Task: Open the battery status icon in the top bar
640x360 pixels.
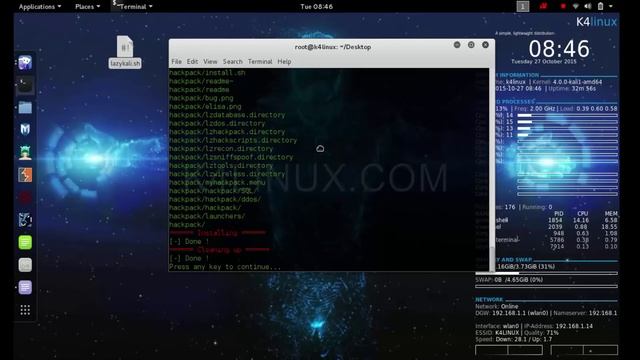Action: pos(600,6)
